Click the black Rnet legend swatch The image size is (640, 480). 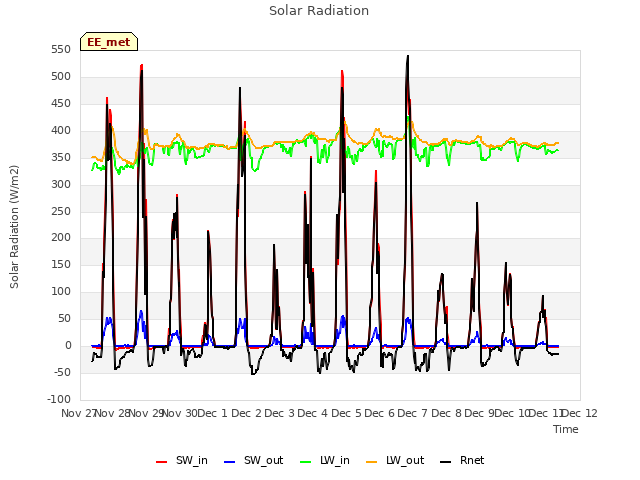click(446, 462)
